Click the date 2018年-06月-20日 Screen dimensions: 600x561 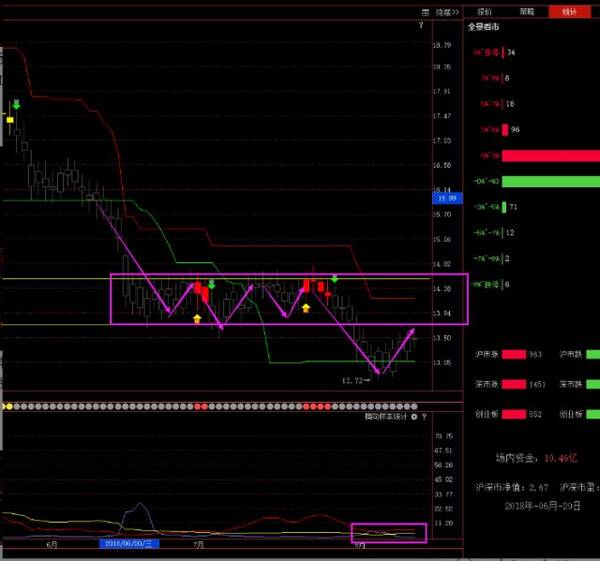(x=542, y=506)
